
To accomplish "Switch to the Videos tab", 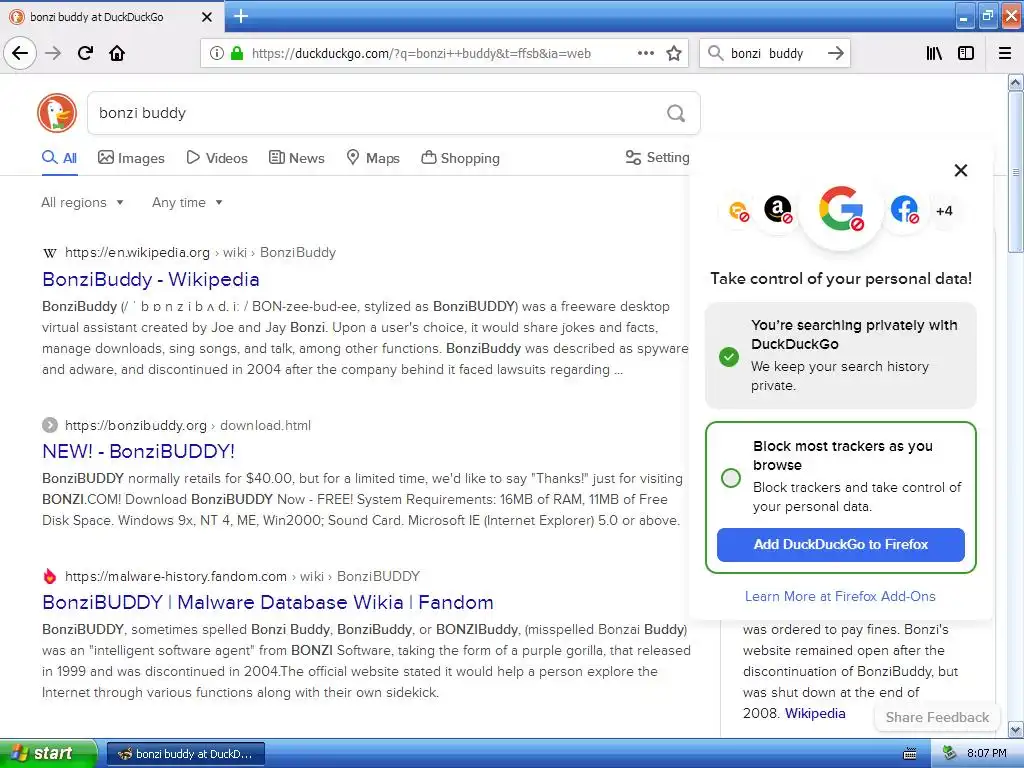I will tap(217, 158).
